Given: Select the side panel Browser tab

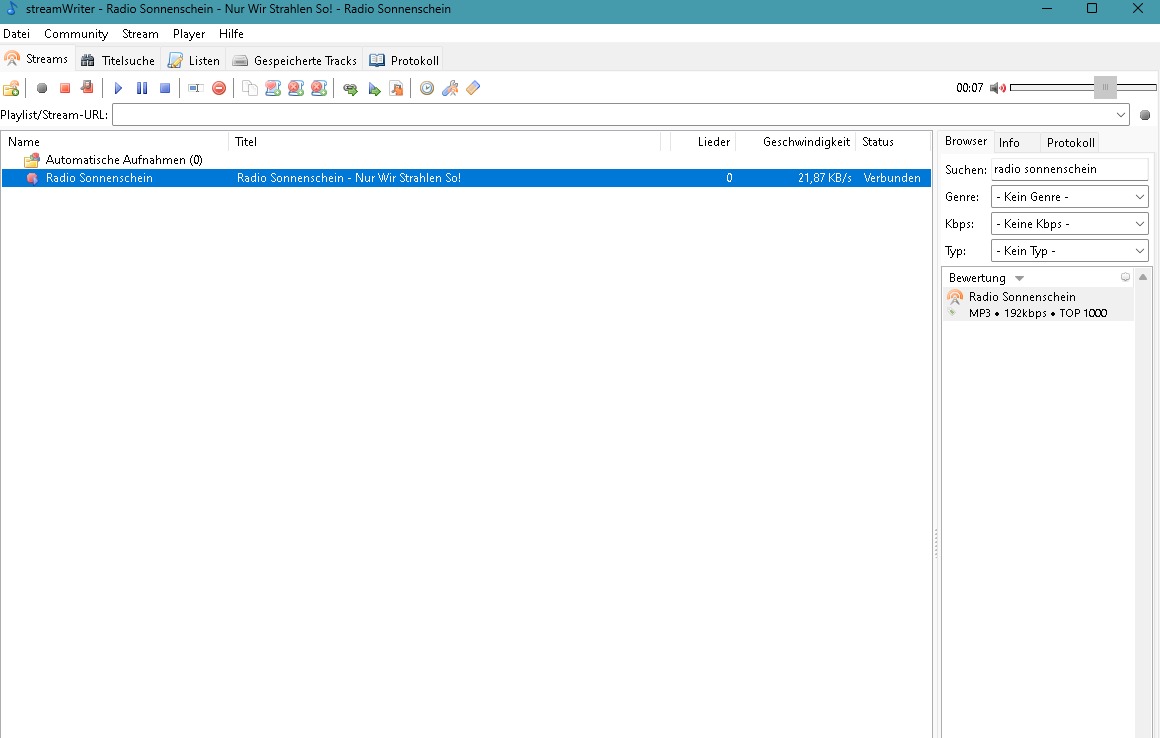Looking at the screenshot, I should pyautogui.click(x=965, y=141).
